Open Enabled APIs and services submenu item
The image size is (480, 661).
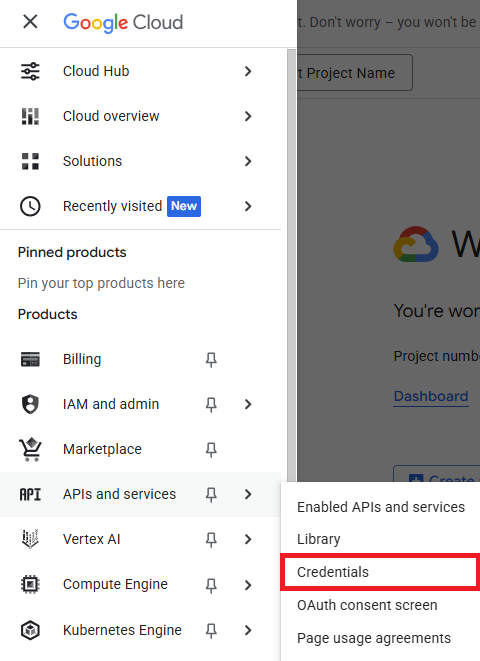click(381, 507)
